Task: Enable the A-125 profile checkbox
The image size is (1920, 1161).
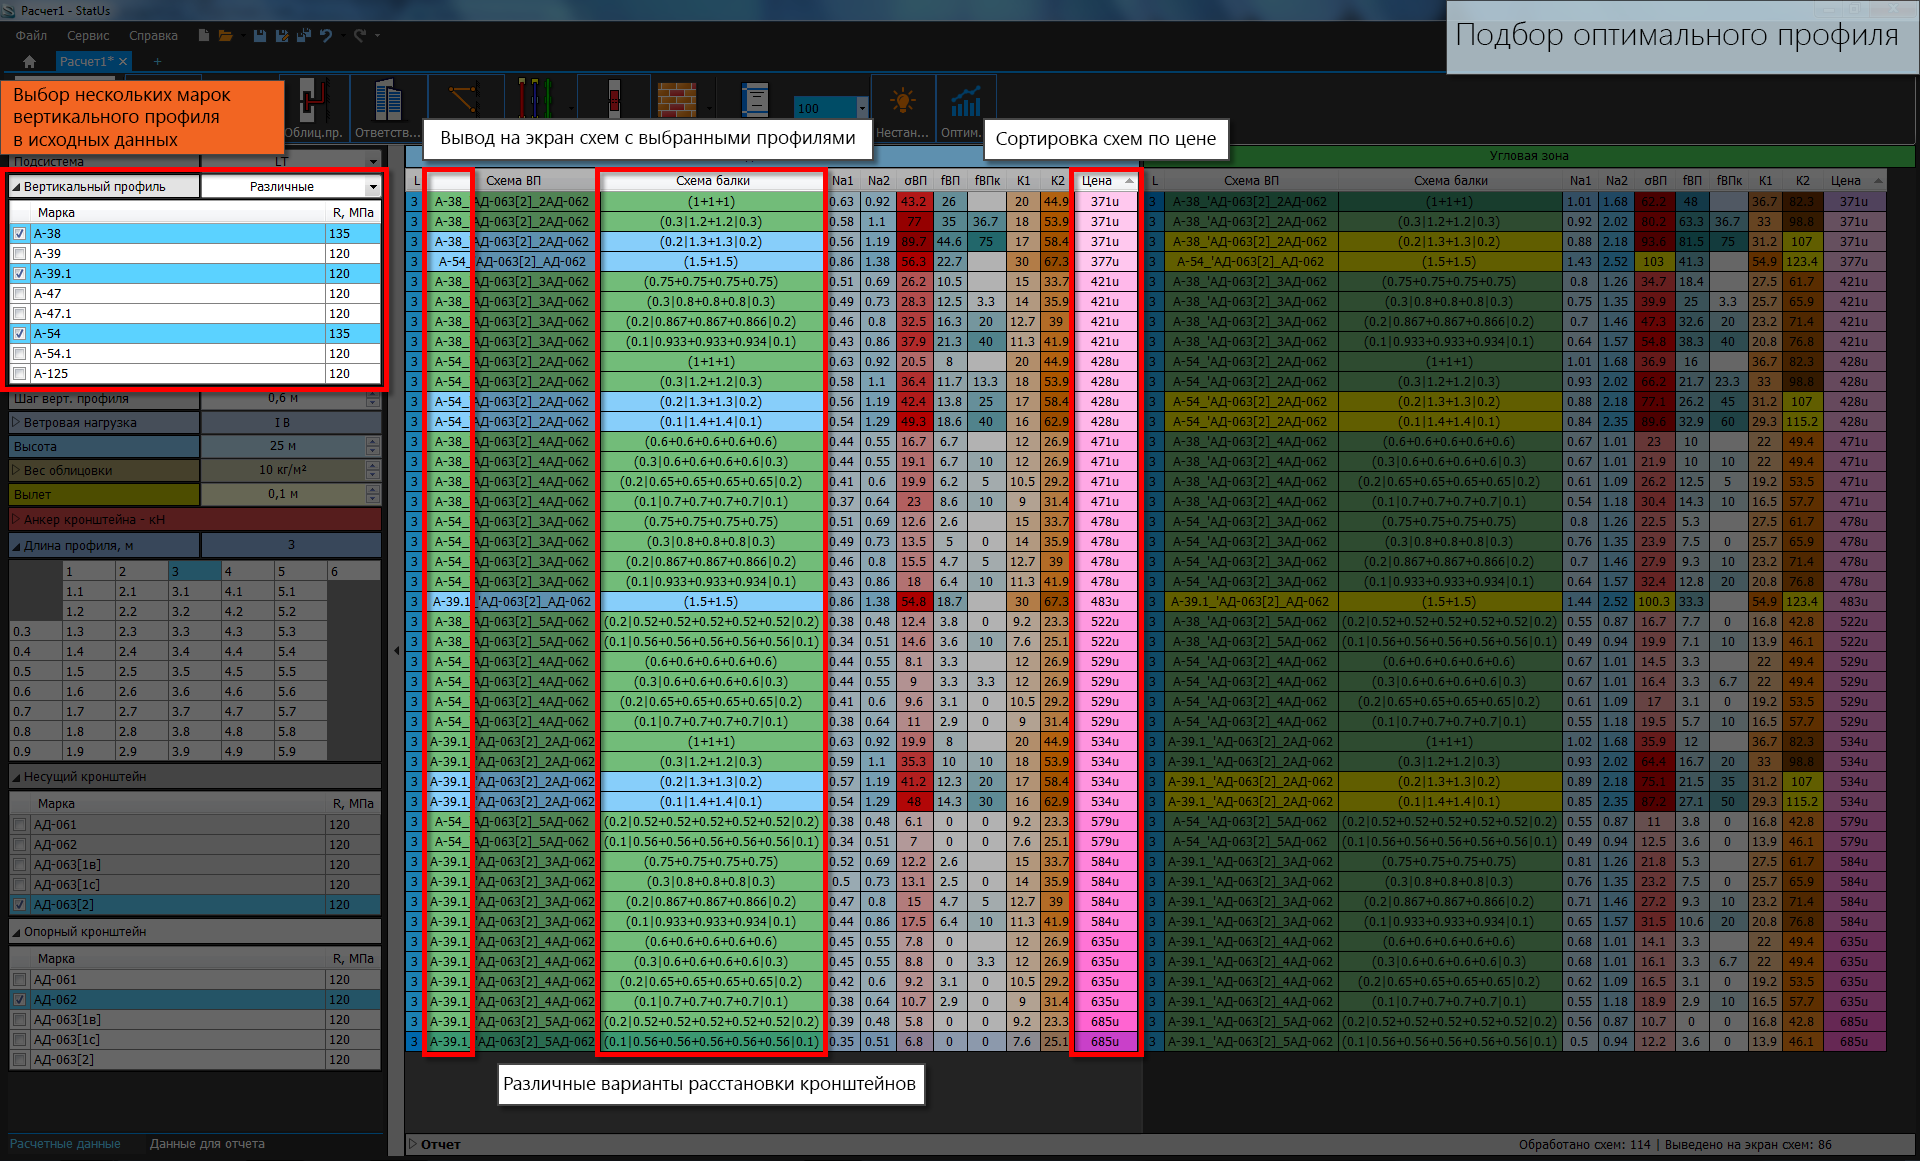Action: click(20, 373)
